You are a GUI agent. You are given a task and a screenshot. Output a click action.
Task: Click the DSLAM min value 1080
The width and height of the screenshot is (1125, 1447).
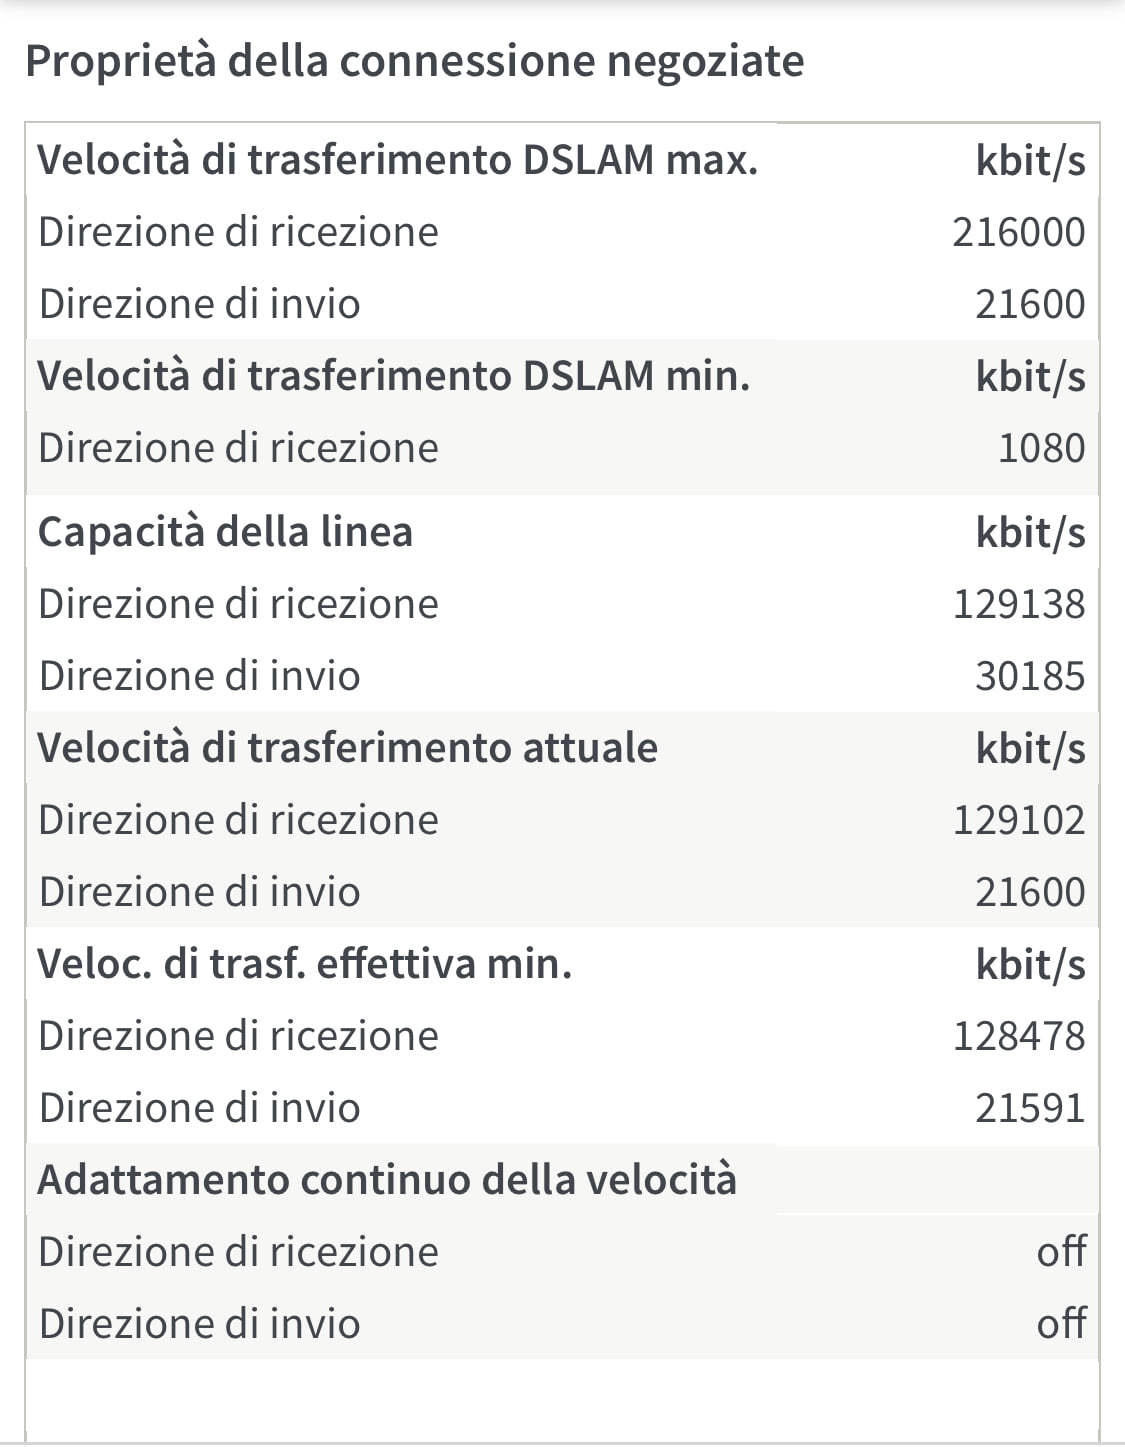point(1041,448)
